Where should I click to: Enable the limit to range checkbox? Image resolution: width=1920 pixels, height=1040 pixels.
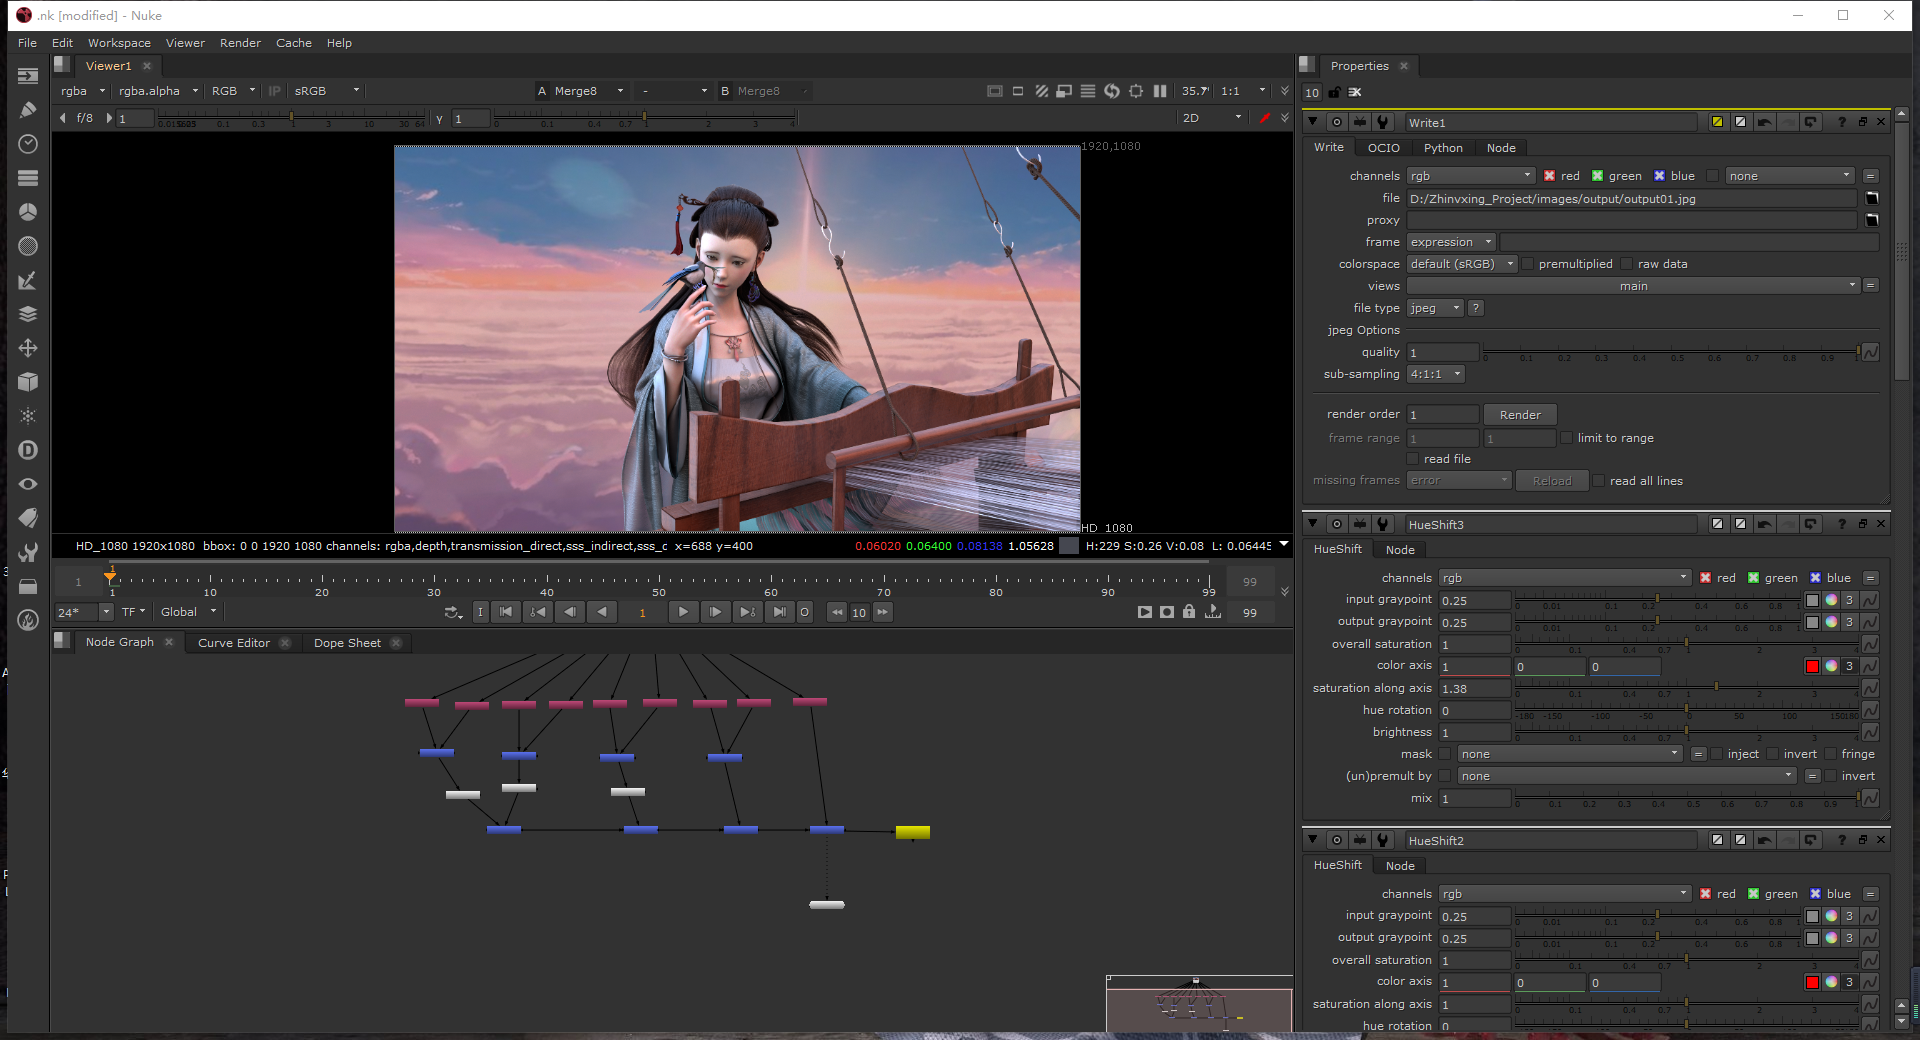(1567, 438)
